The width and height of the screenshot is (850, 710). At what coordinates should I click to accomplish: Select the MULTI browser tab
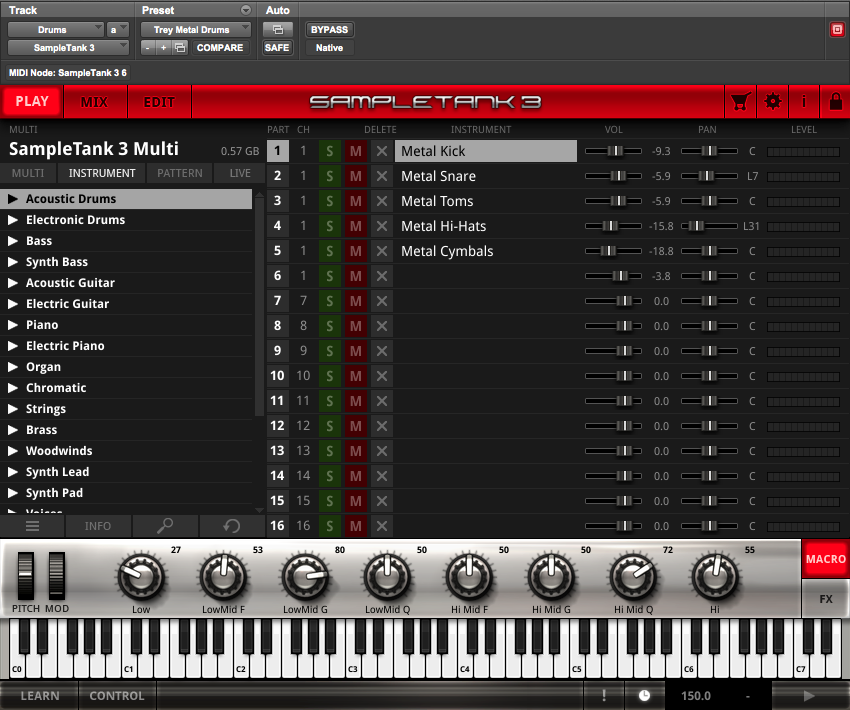point(28,173)
